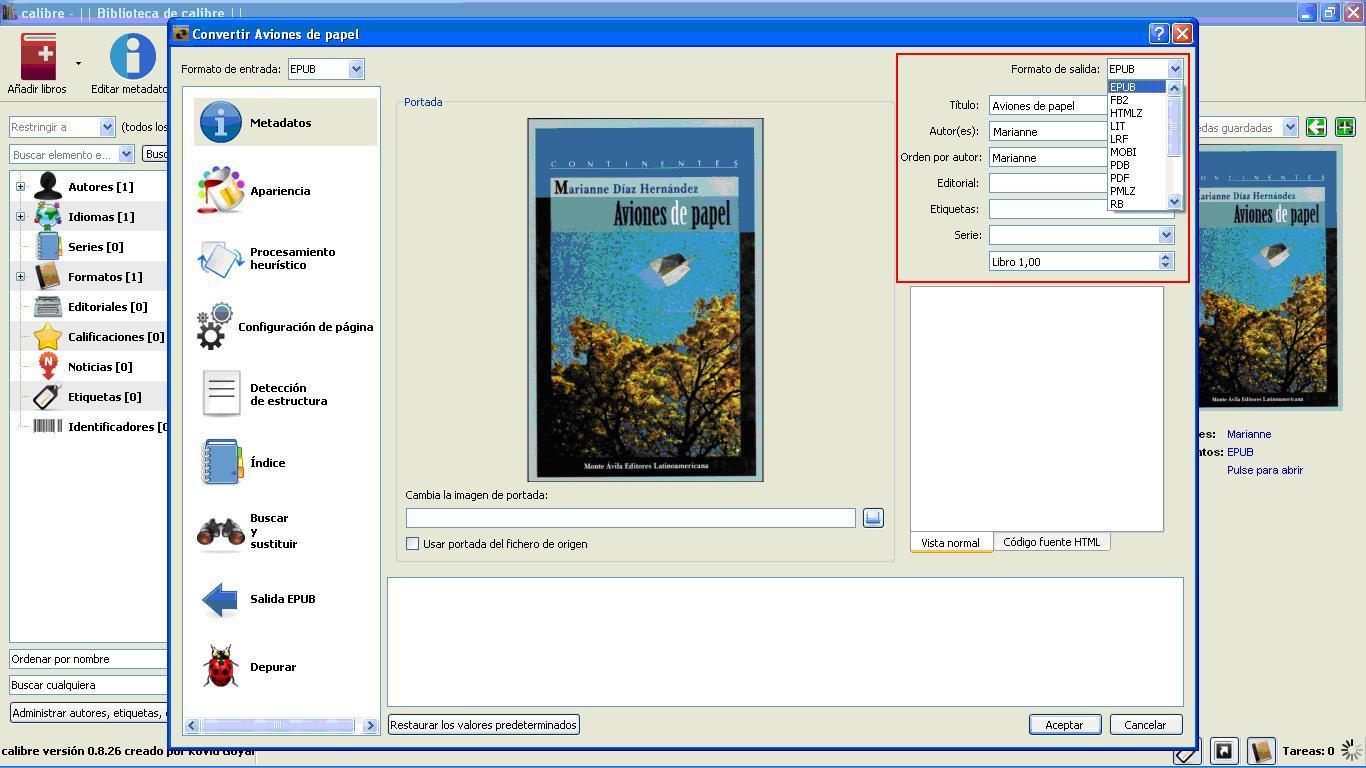Select Detección de estructura section

pos(285,394)
